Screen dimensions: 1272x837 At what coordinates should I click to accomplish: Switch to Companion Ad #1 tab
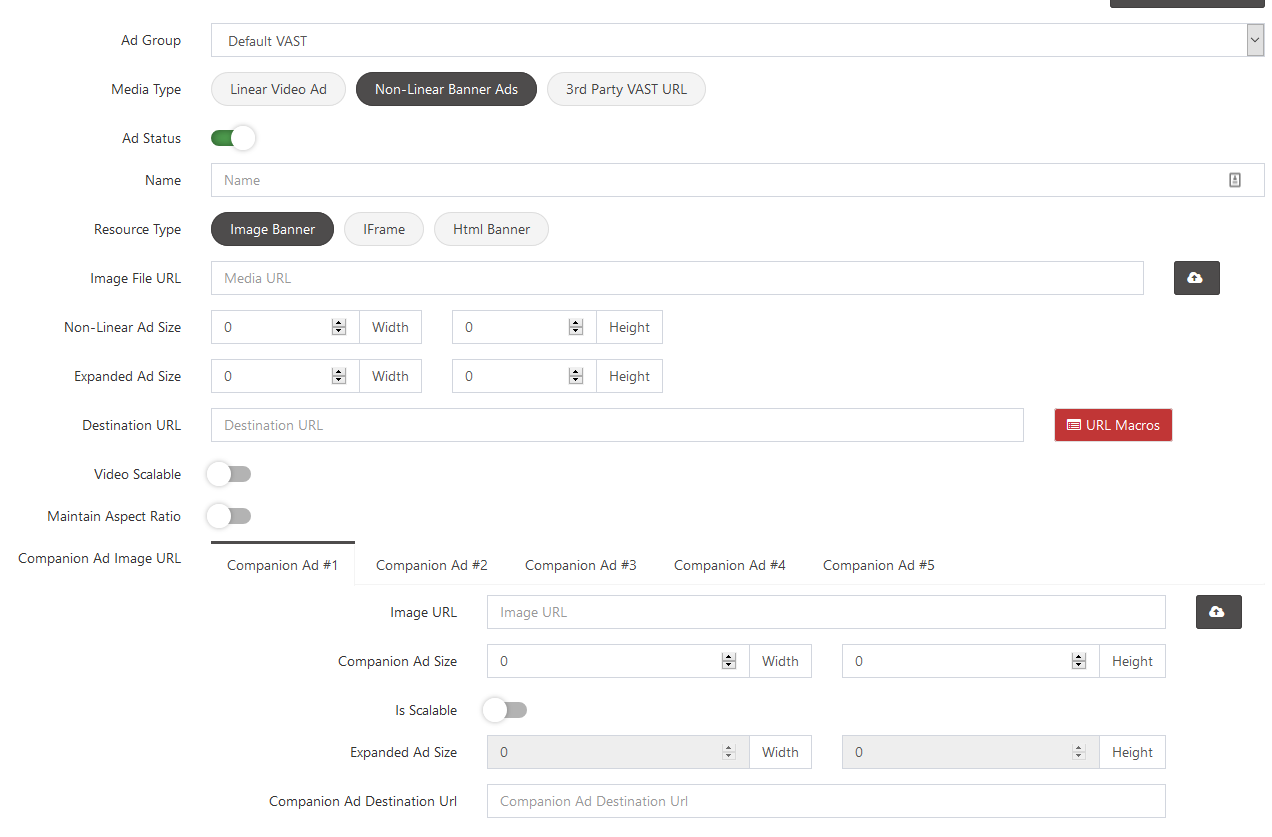[282, 565]
